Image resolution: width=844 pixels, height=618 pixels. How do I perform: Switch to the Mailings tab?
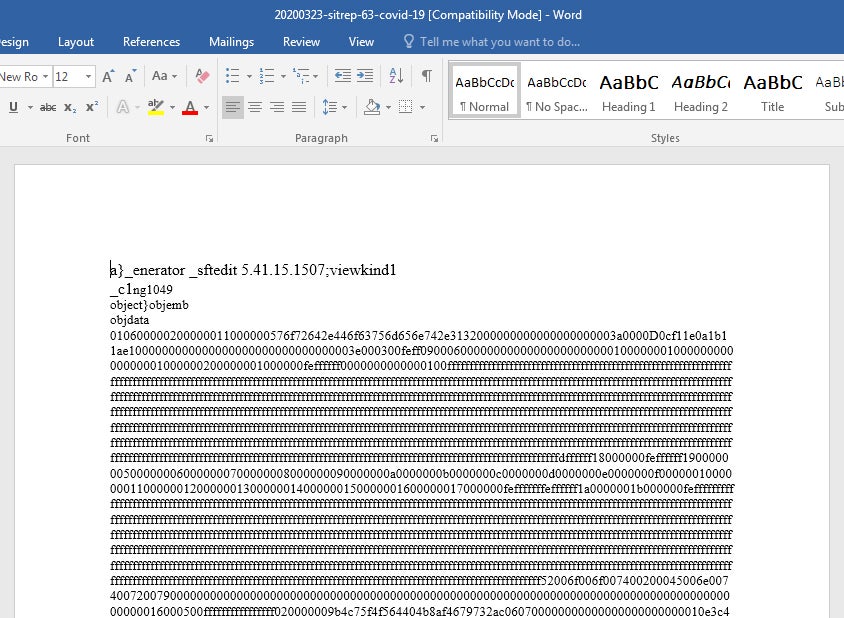(x=231, y=42)
